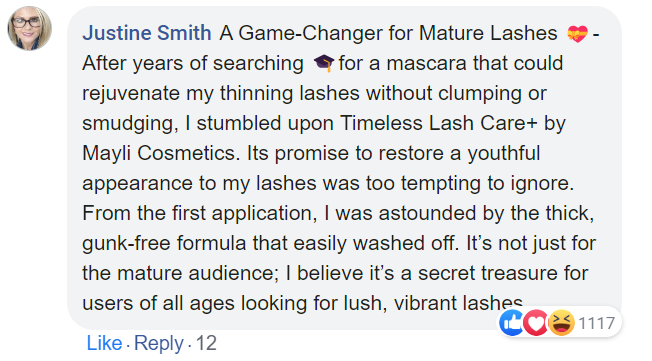Click the red heart reaction icon
652x361 pixels.
tap(536, 323)
